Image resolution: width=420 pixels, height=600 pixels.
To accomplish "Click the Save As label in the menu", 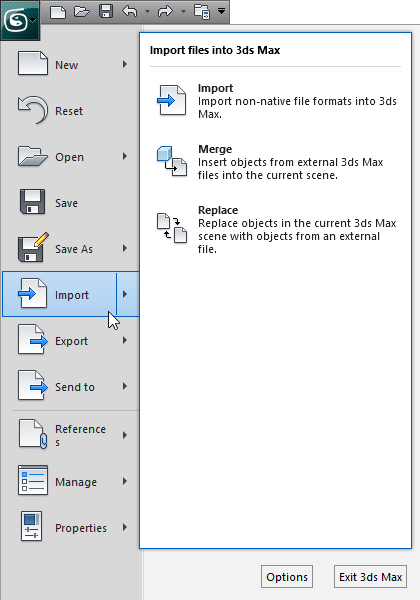I will (x=74, y=249).
